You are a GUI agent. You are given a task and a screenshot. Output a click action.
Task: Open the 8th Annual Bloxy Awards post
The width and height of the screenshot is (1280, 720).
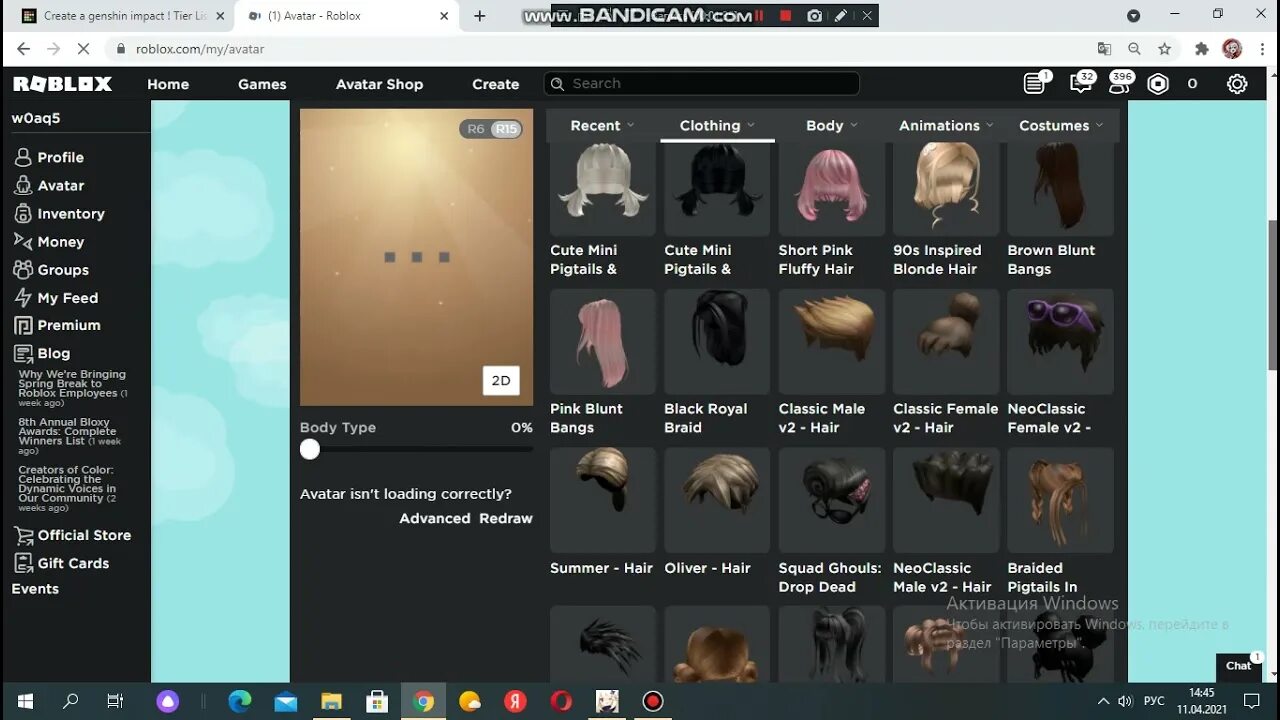pos(69,436)
